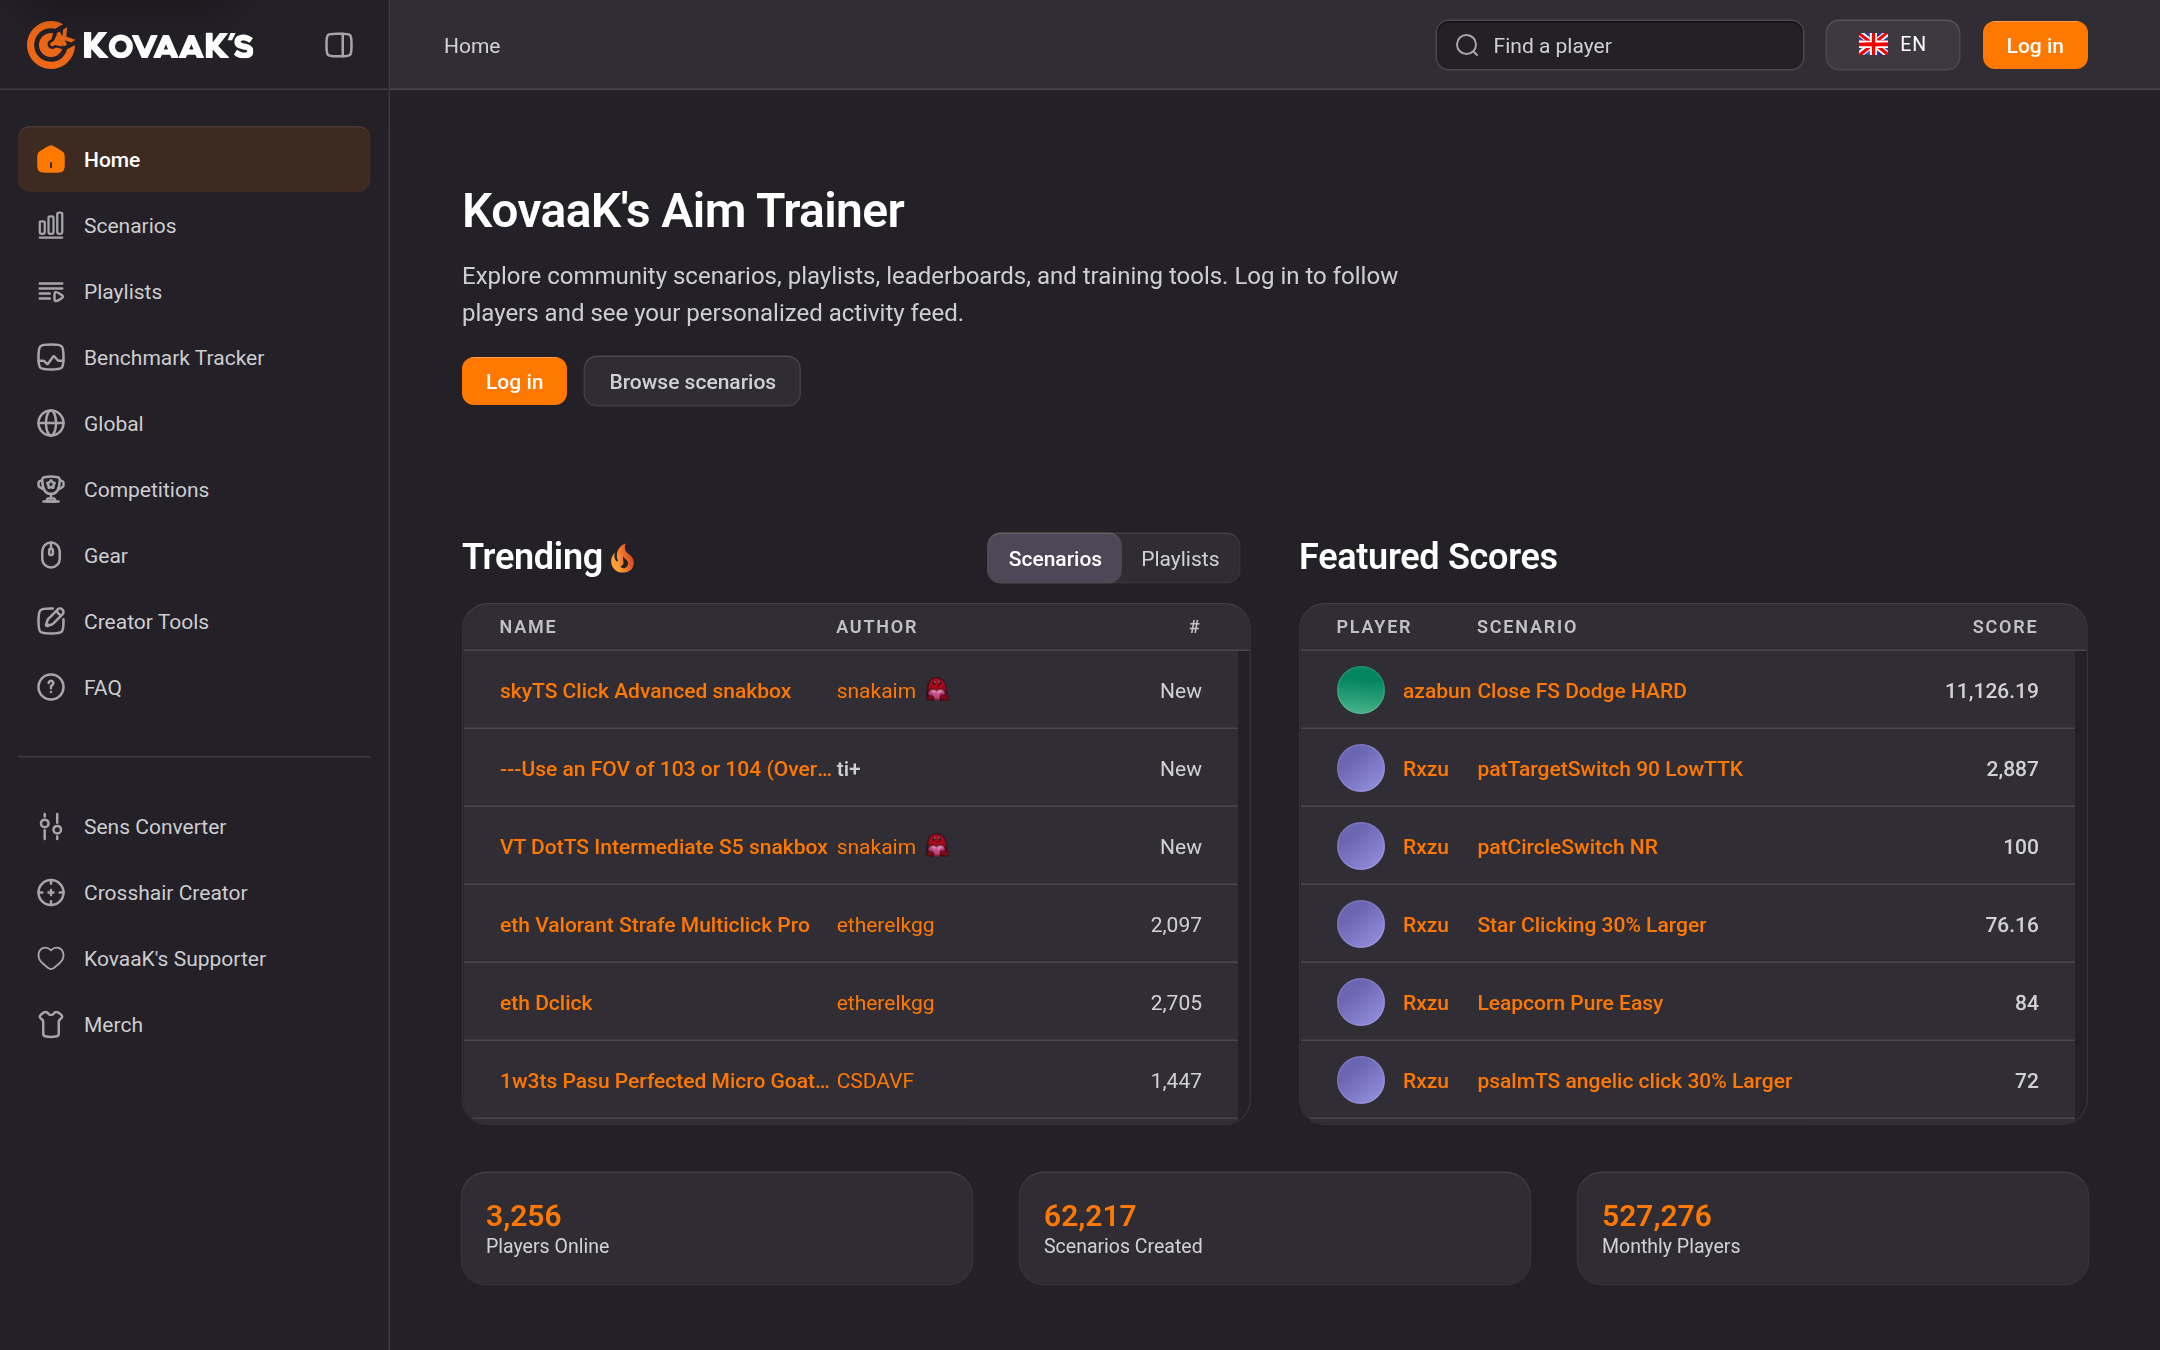The width and height of the screenshot is (2160, 1350).
Task: Open Benchmark Tracker from the sidebar menu
Action: (194, 357)
